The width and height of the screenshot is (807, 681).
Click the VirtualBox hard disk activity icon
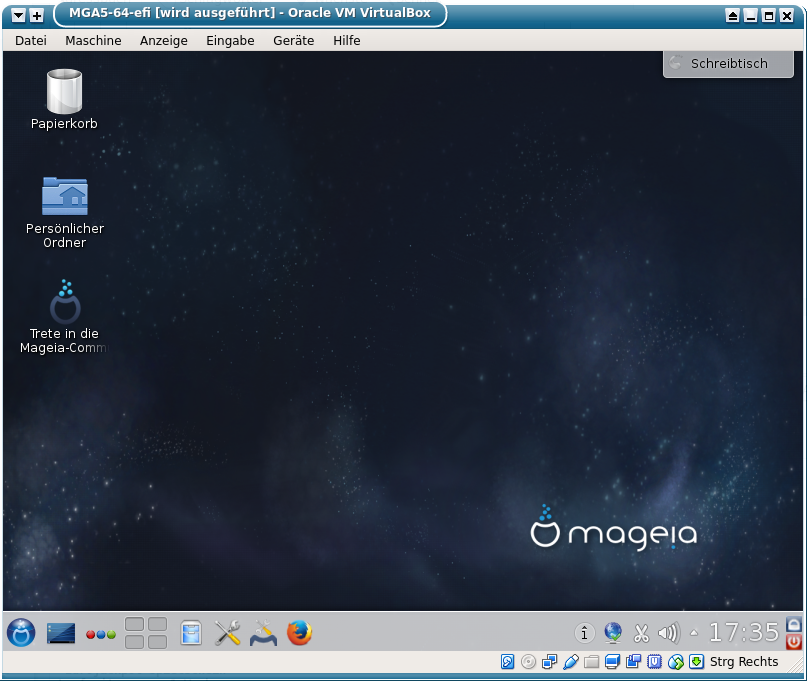click(x=507, y=661)
